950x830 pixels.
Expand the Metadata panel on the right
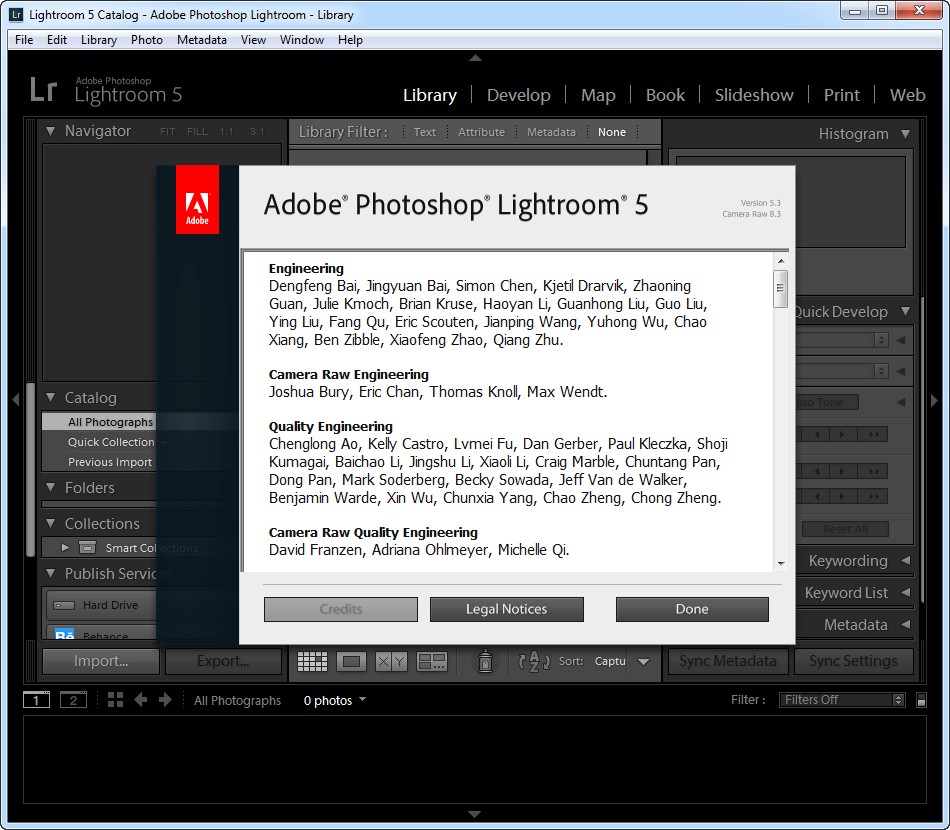(905, 624)
